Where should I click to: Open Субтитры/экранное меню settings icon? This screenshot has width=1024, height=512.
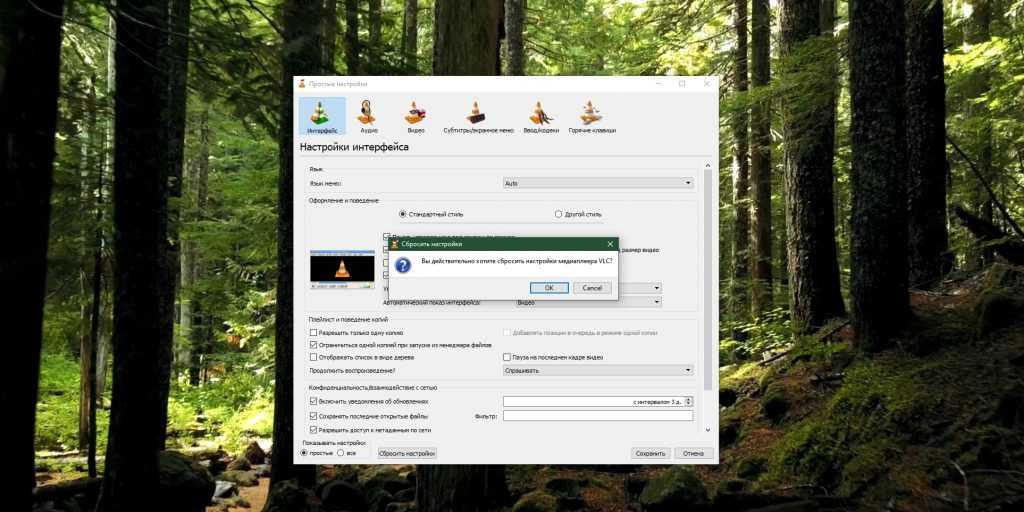pyautogui.click(x=478, y=115)
